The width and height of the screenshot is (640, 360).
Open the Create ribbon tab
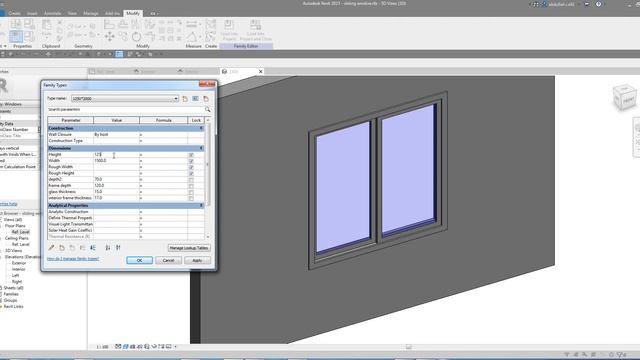click(14, 13)
